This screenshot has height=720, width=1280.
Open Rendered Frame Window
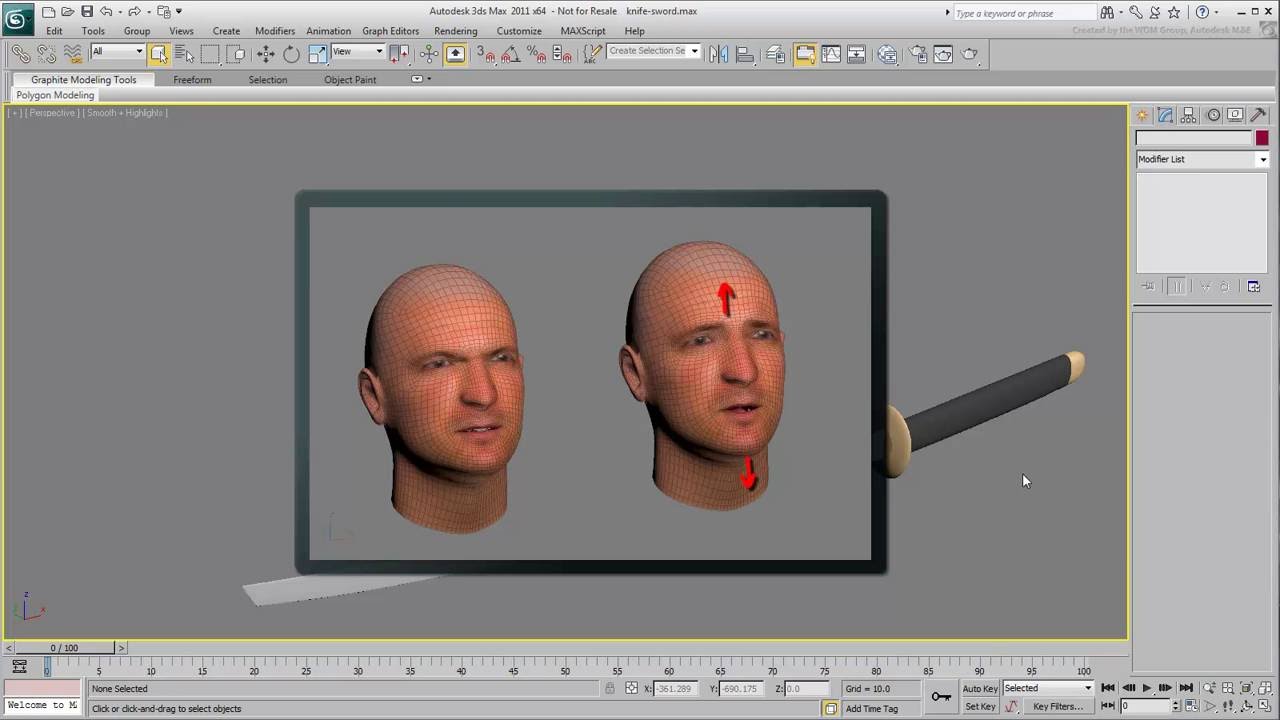(x=943, y=54)
